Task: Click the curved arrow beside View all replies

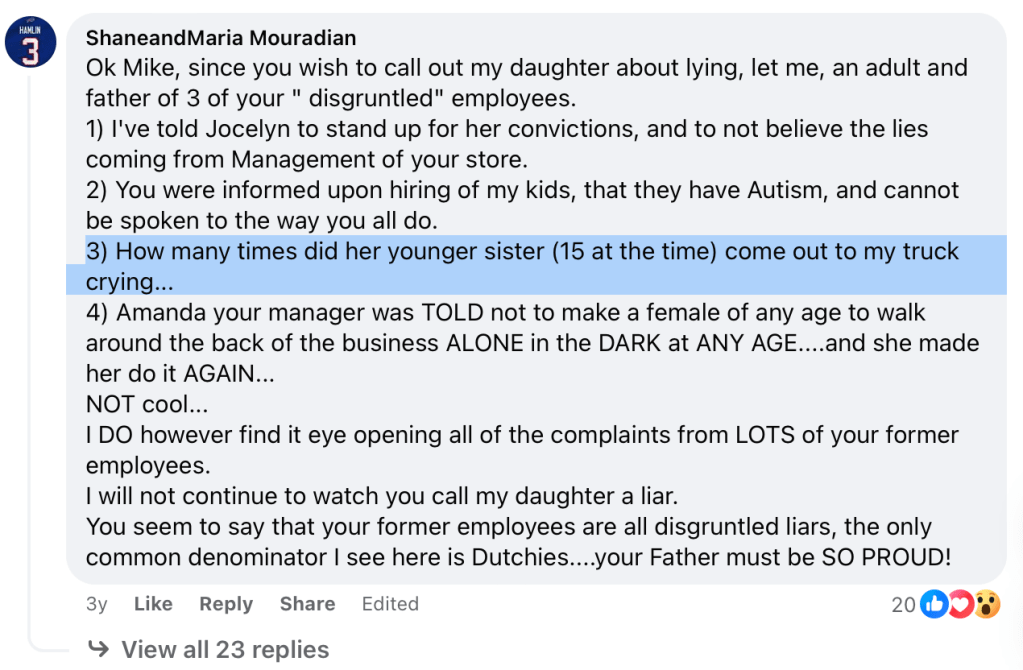Action: tap(99, 649)
